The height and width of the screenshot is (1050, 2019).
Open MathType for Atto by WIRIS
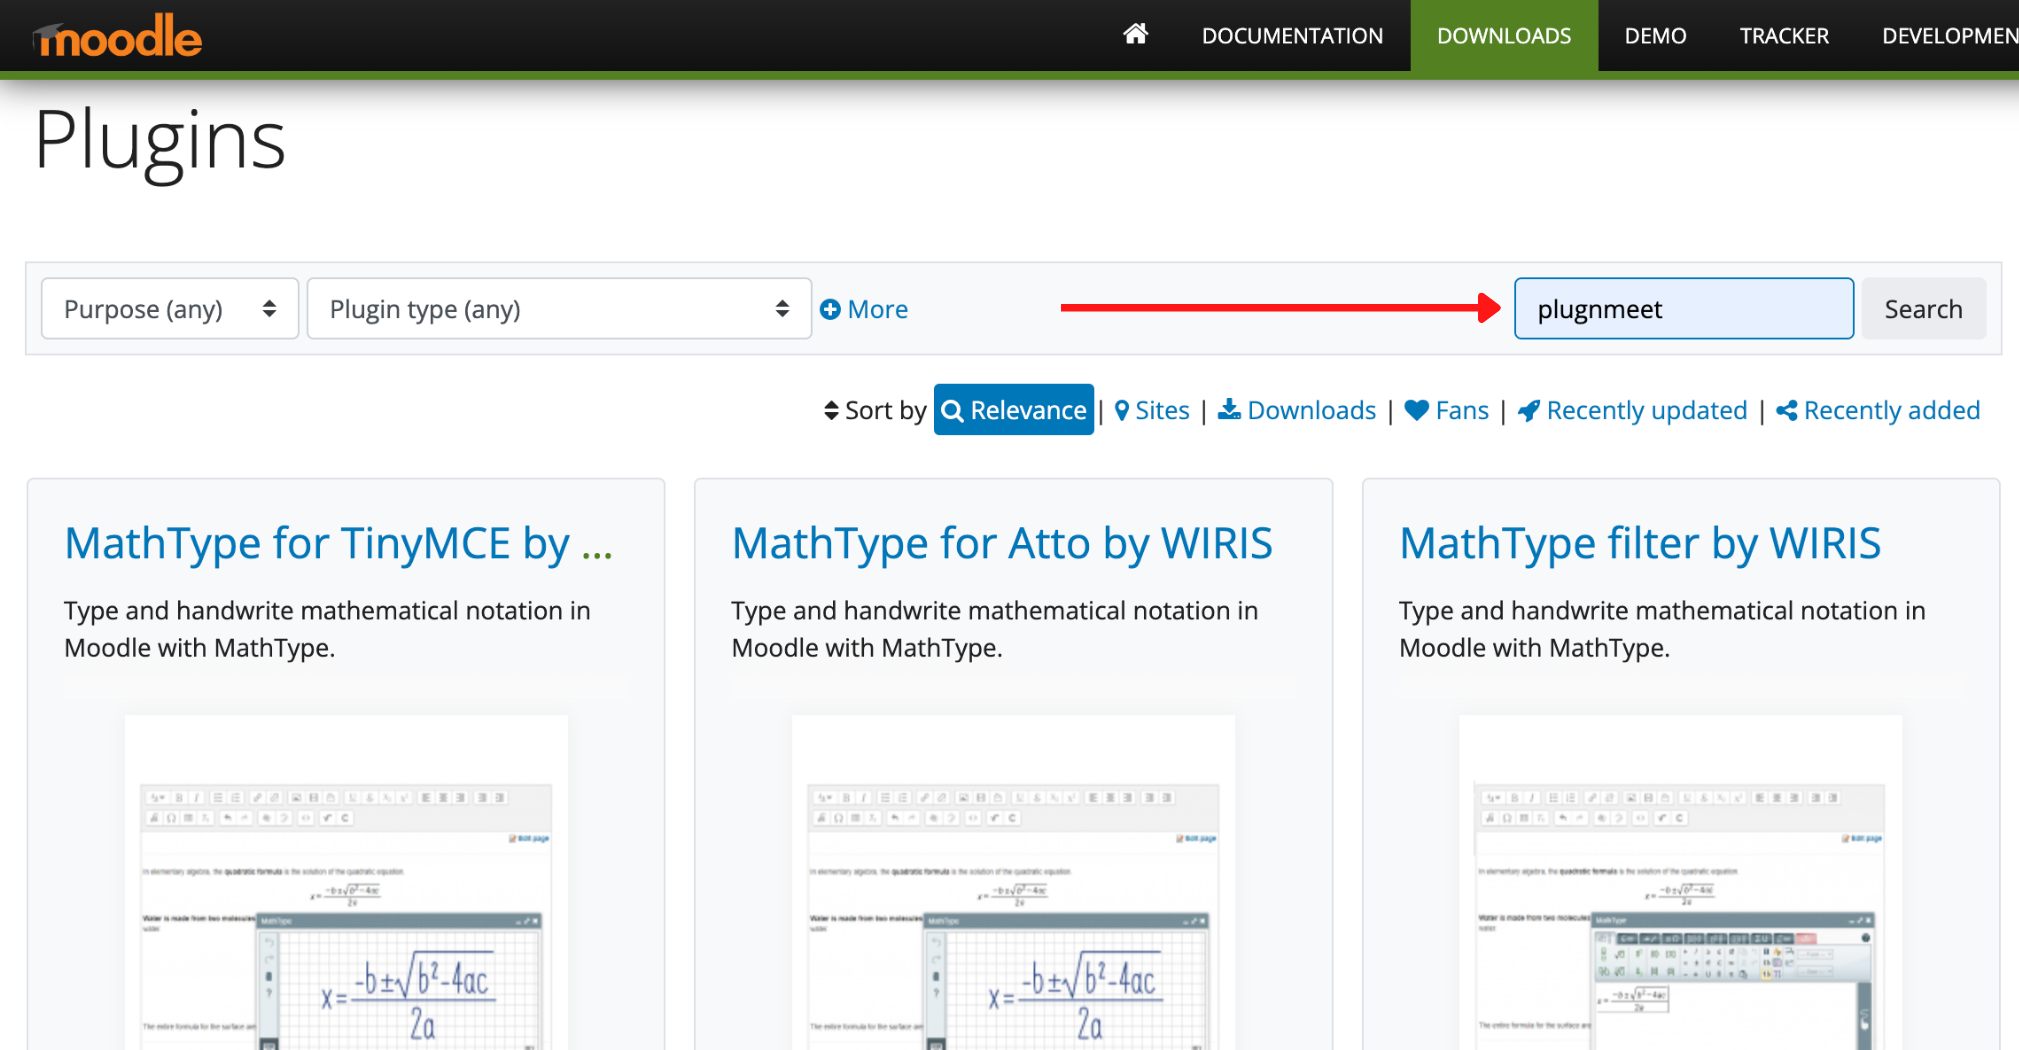coord(1002,544)
